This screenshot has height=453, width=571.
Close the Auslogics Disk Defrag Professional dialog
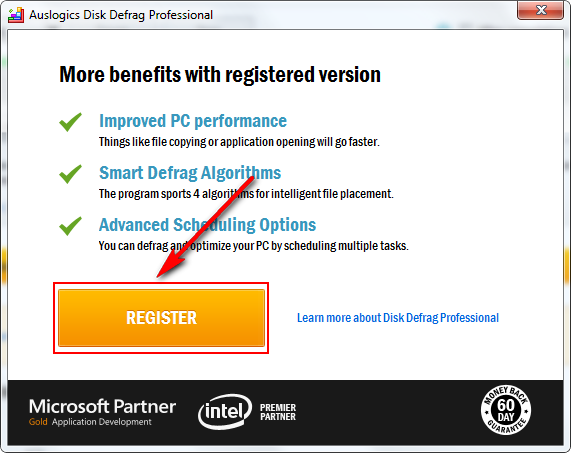540,10
